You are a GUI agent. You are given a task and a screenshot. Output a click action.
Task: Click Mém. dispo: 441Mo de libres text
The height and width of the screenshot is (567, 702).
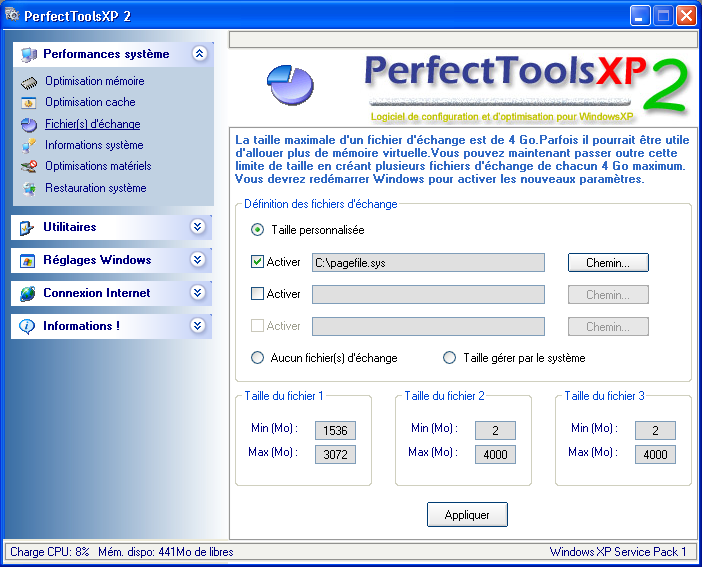[166, 552]
